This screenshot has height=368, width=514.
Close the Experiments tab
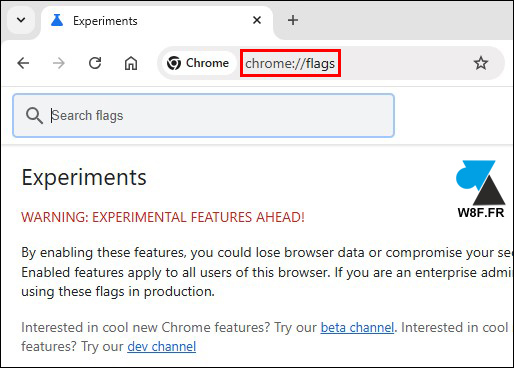[x=257, y=20]
